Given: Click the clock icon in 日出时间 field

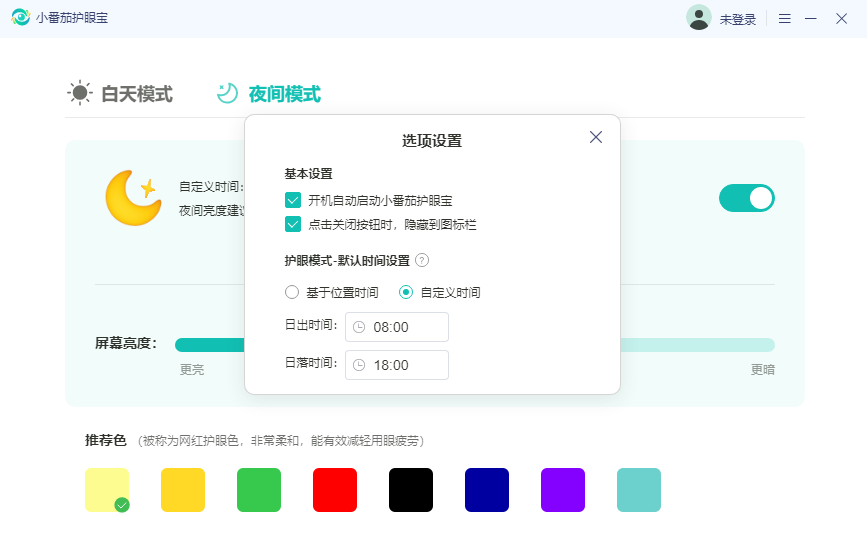Looking at the screenshot, I should tap(359, 327).
